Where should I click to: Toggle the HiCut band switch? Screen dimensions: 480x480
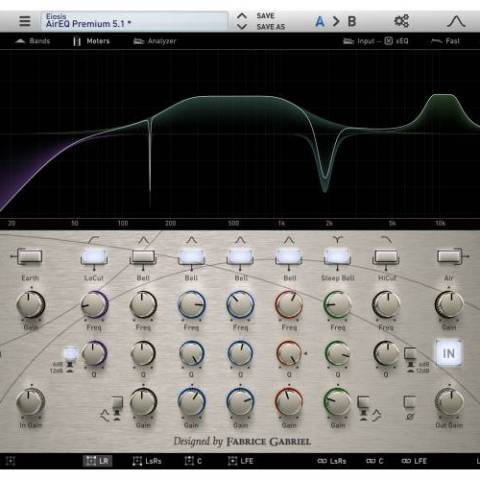coord(386,256)
